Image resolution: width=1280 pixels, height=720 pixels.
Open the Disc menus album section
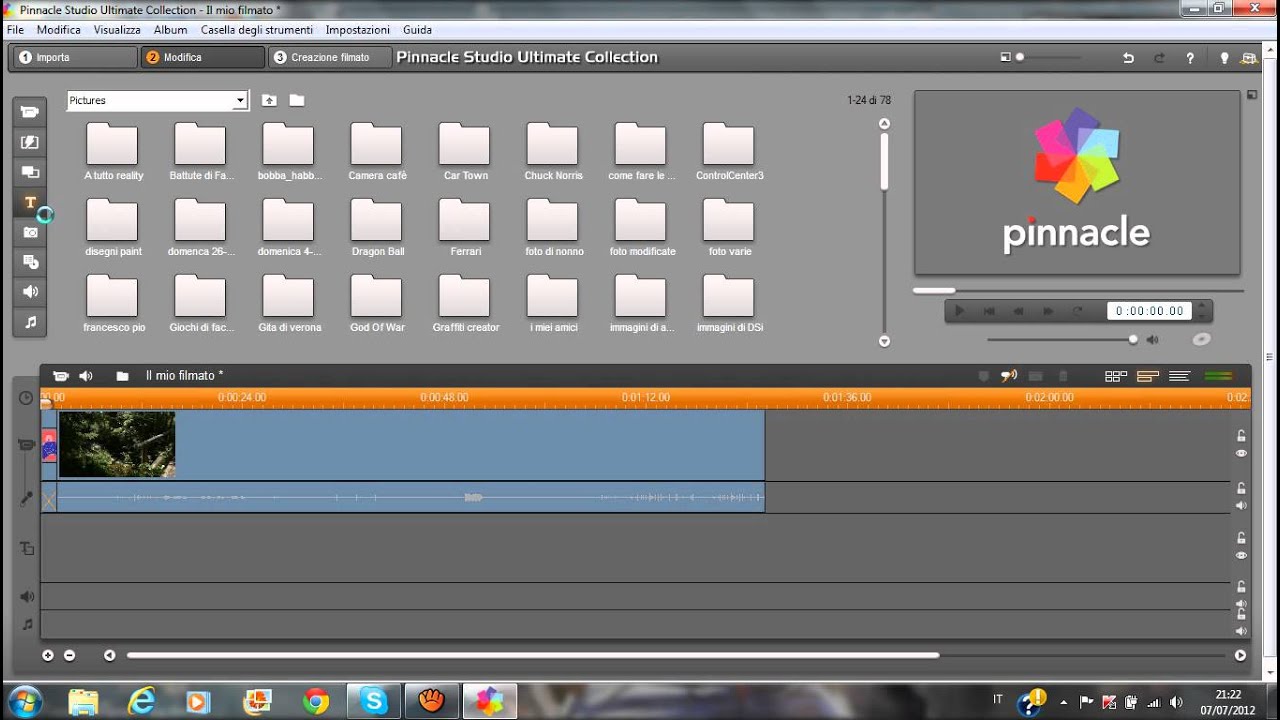(30, 262)
